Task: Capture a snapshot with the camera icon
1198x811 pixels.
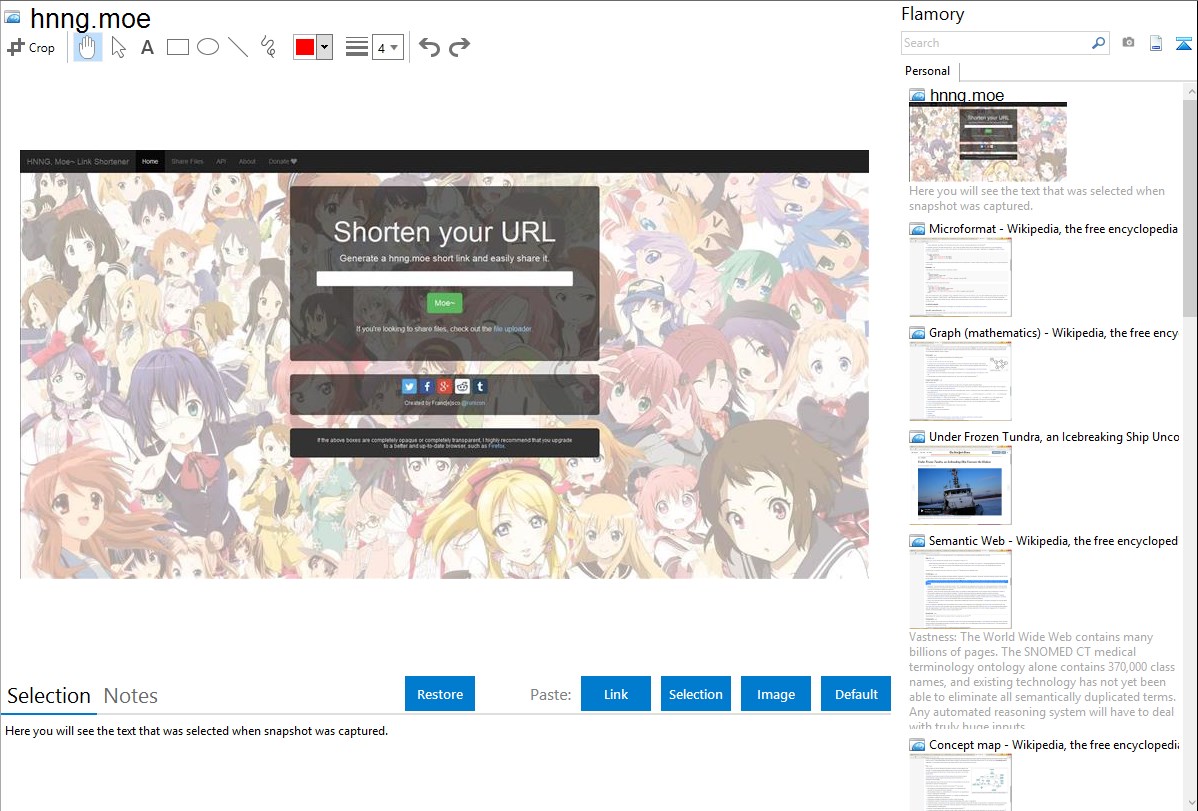Action: click(x=1128, y=43)
